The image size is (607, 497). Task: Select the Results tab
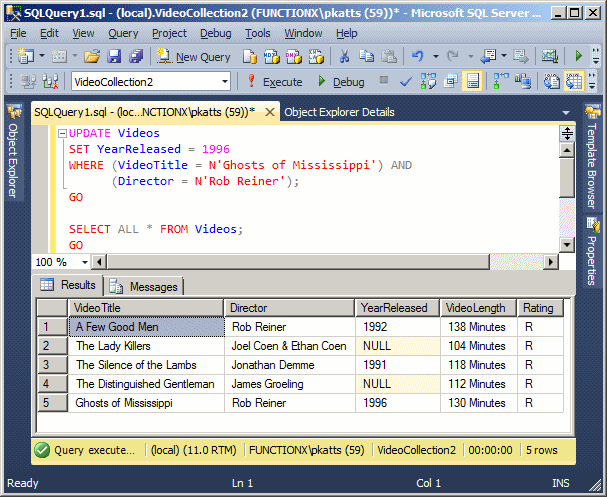pyautogui.click(x=68, y=285)
